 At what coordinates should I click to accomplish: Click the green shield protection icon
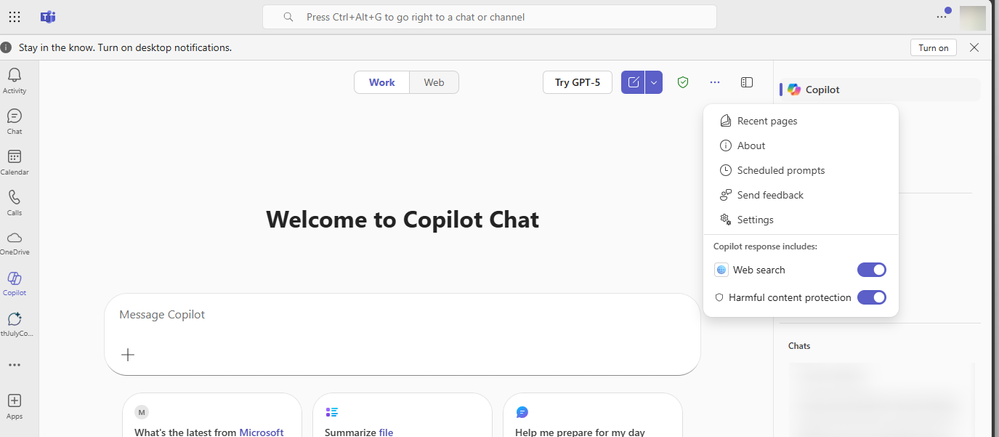[x=683, y=82]
